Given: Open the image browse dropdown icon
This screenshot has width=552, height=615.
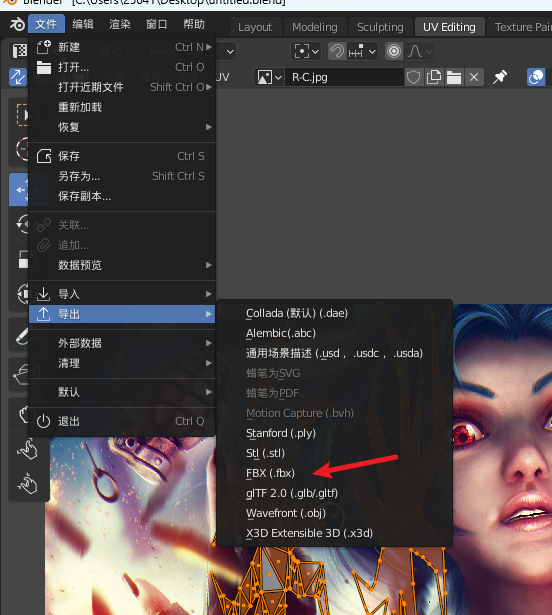Looking at the screenshot, I should pos(269,77).
